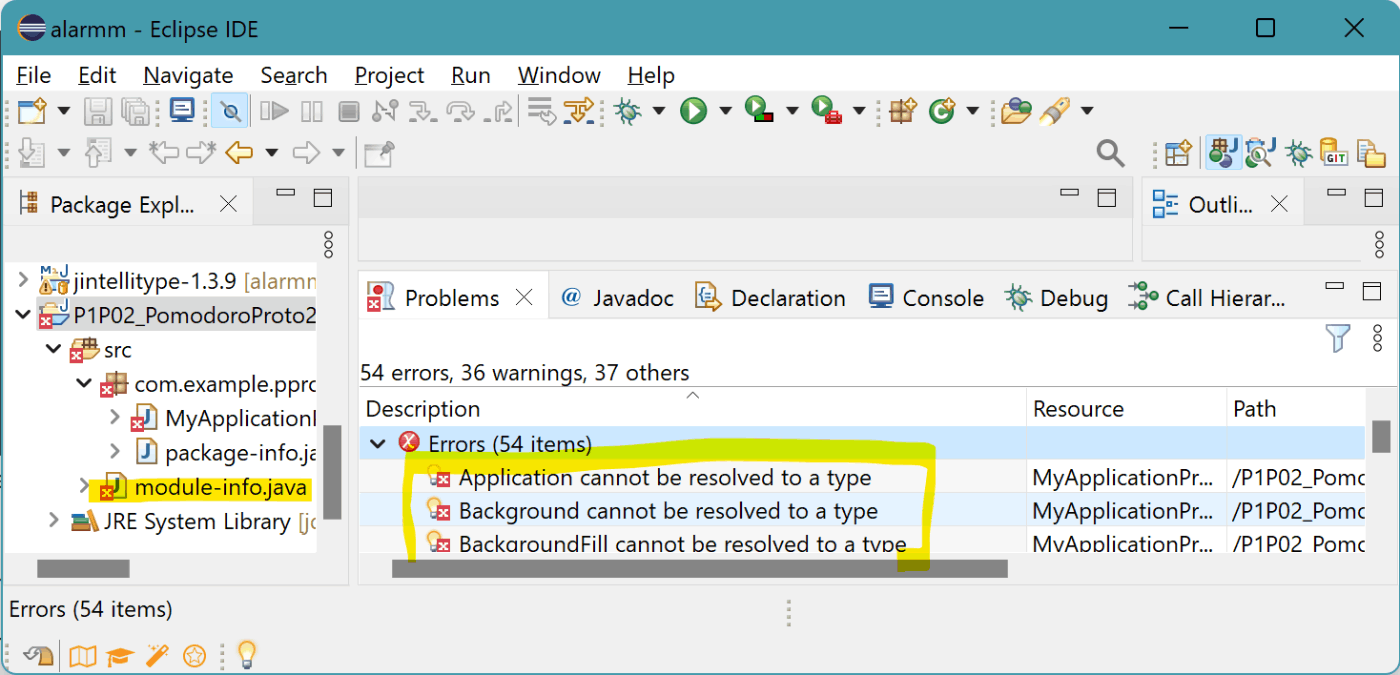Click the Terminate stop icon

coord(348,110)
